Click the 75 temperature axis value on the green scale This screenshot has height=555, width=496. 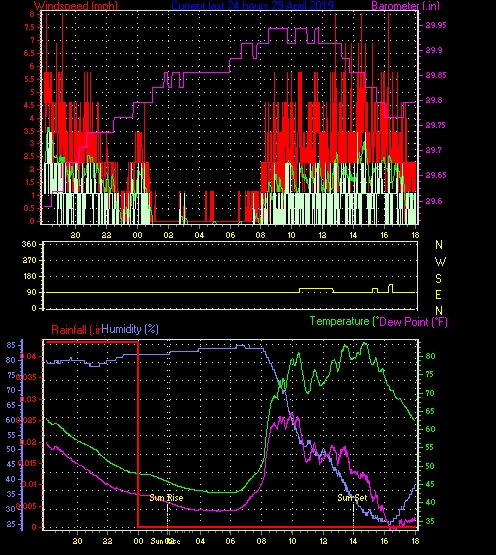430,374
